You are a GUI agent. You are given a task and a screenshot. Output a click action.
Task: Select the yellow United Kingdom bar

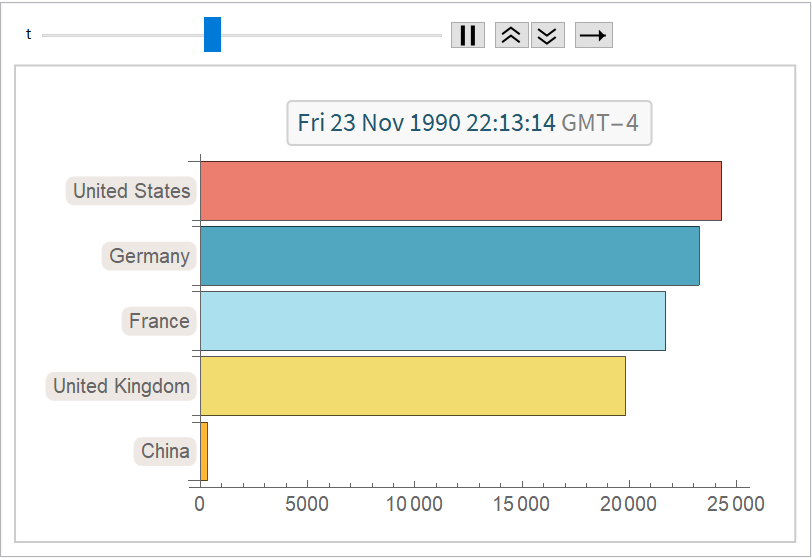(412, 386)
